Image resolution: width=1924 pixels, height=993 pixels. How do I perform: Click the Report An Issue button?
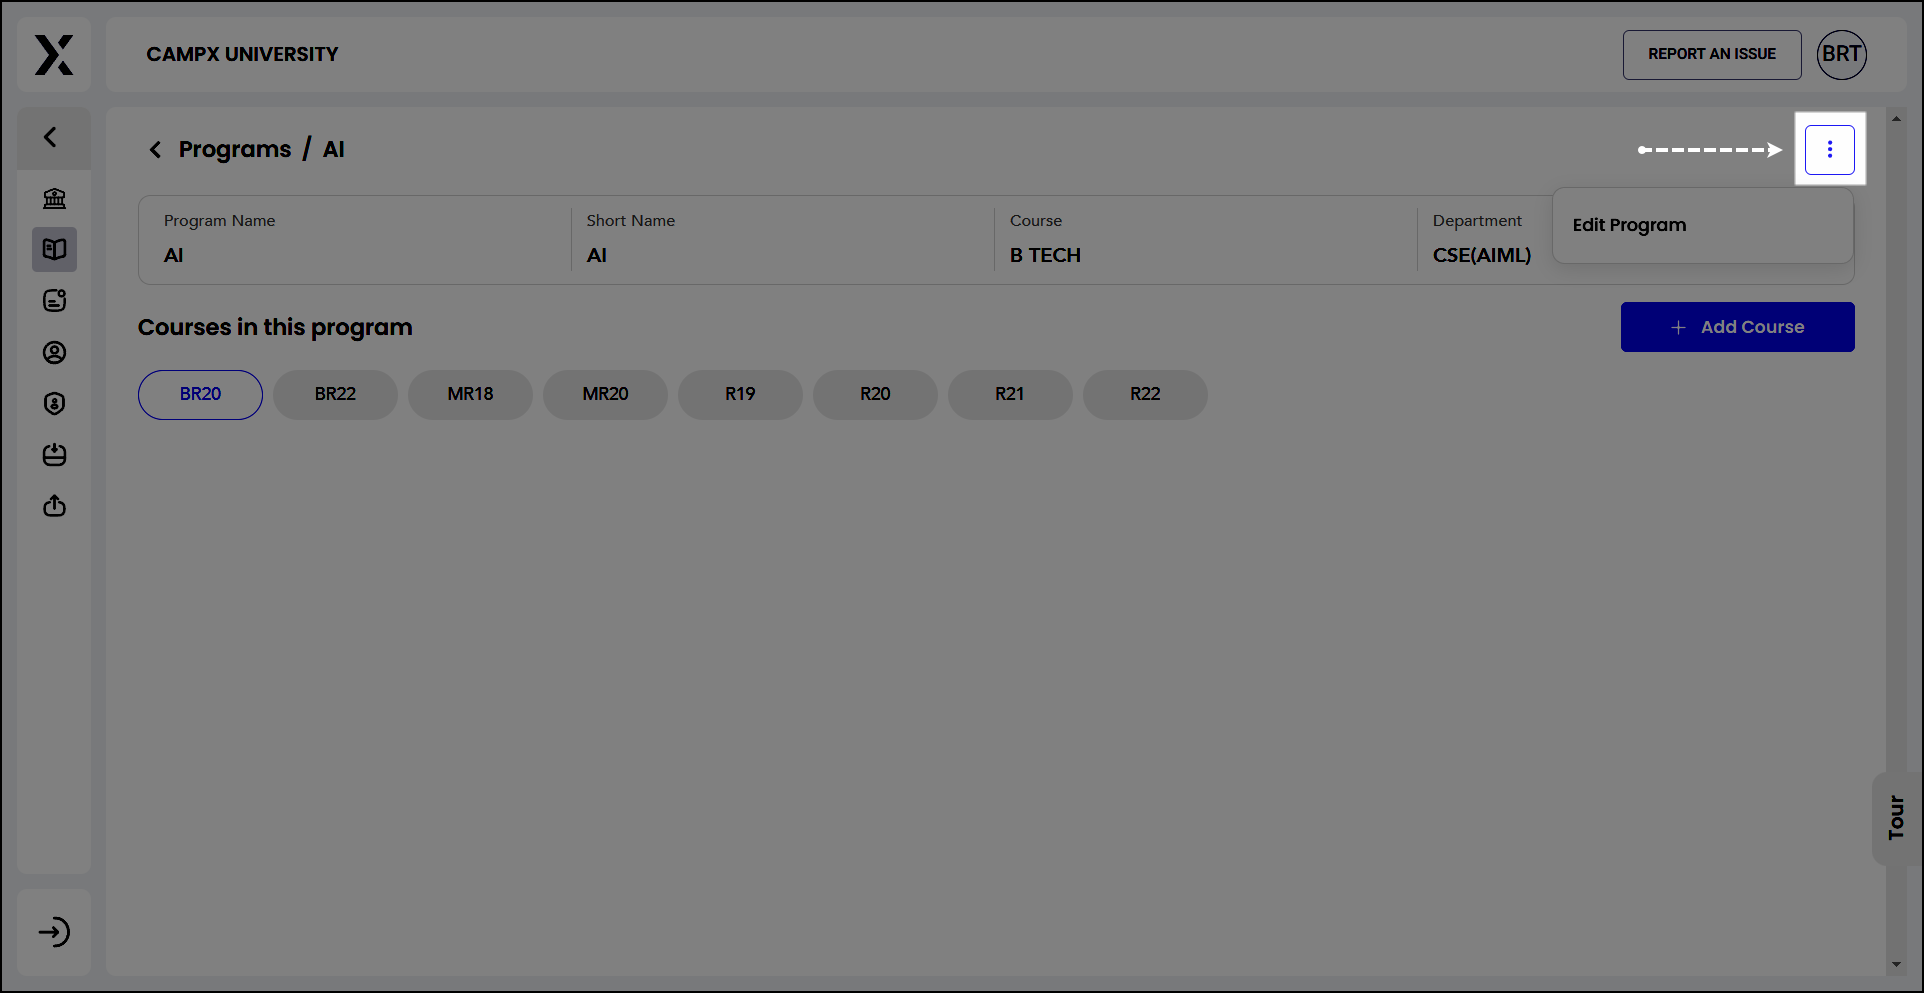click(x=1712, y=55)
